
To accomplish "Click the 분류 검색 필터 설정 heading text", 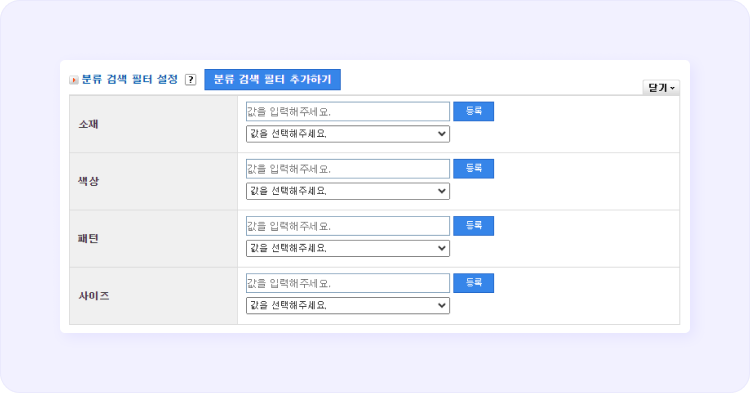I will (x=130, y=79).
